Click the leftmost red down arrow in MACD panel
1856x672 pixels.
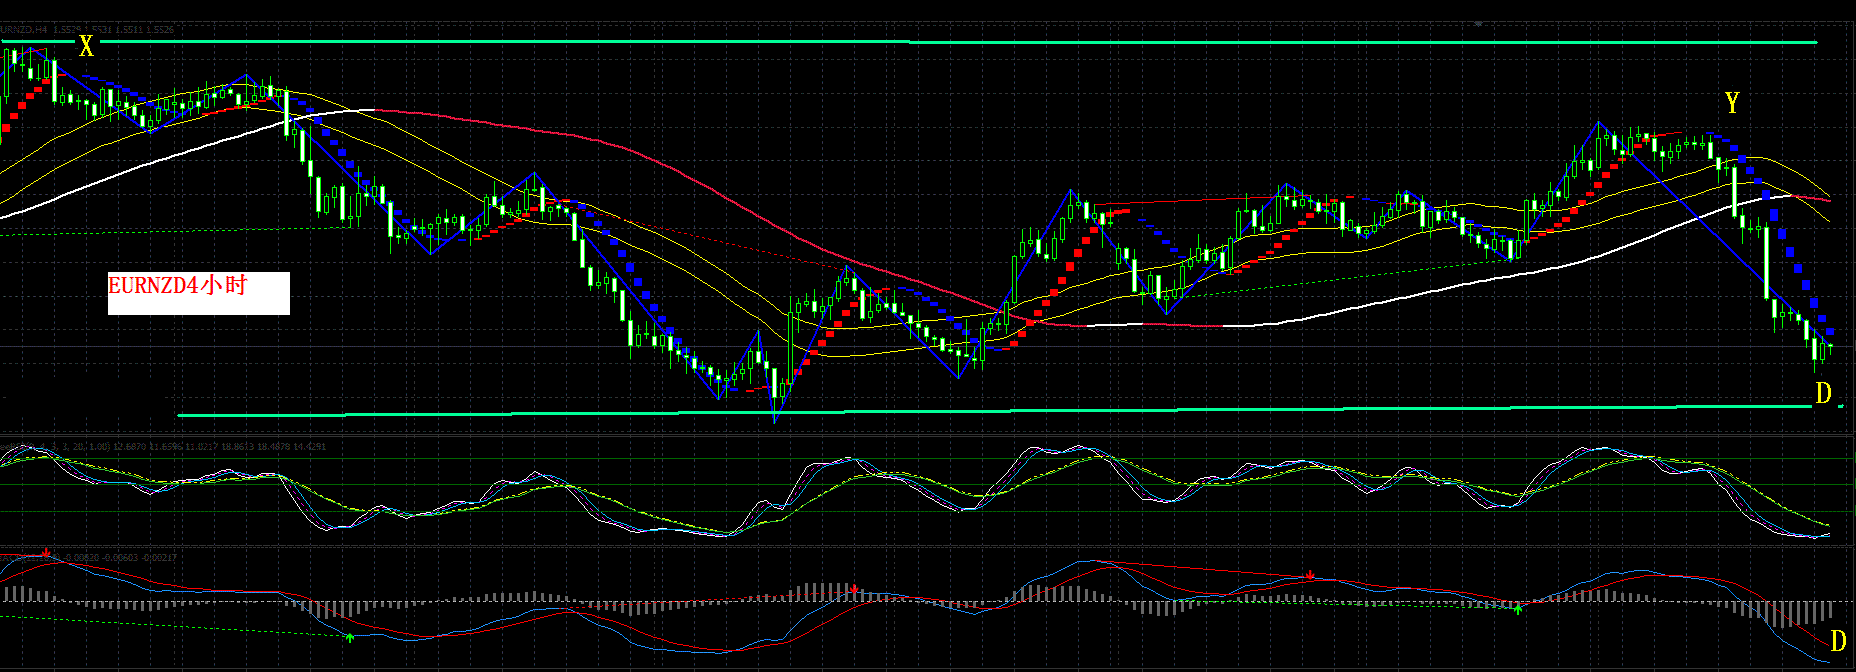pyautogui.click(x=47, y=552)
